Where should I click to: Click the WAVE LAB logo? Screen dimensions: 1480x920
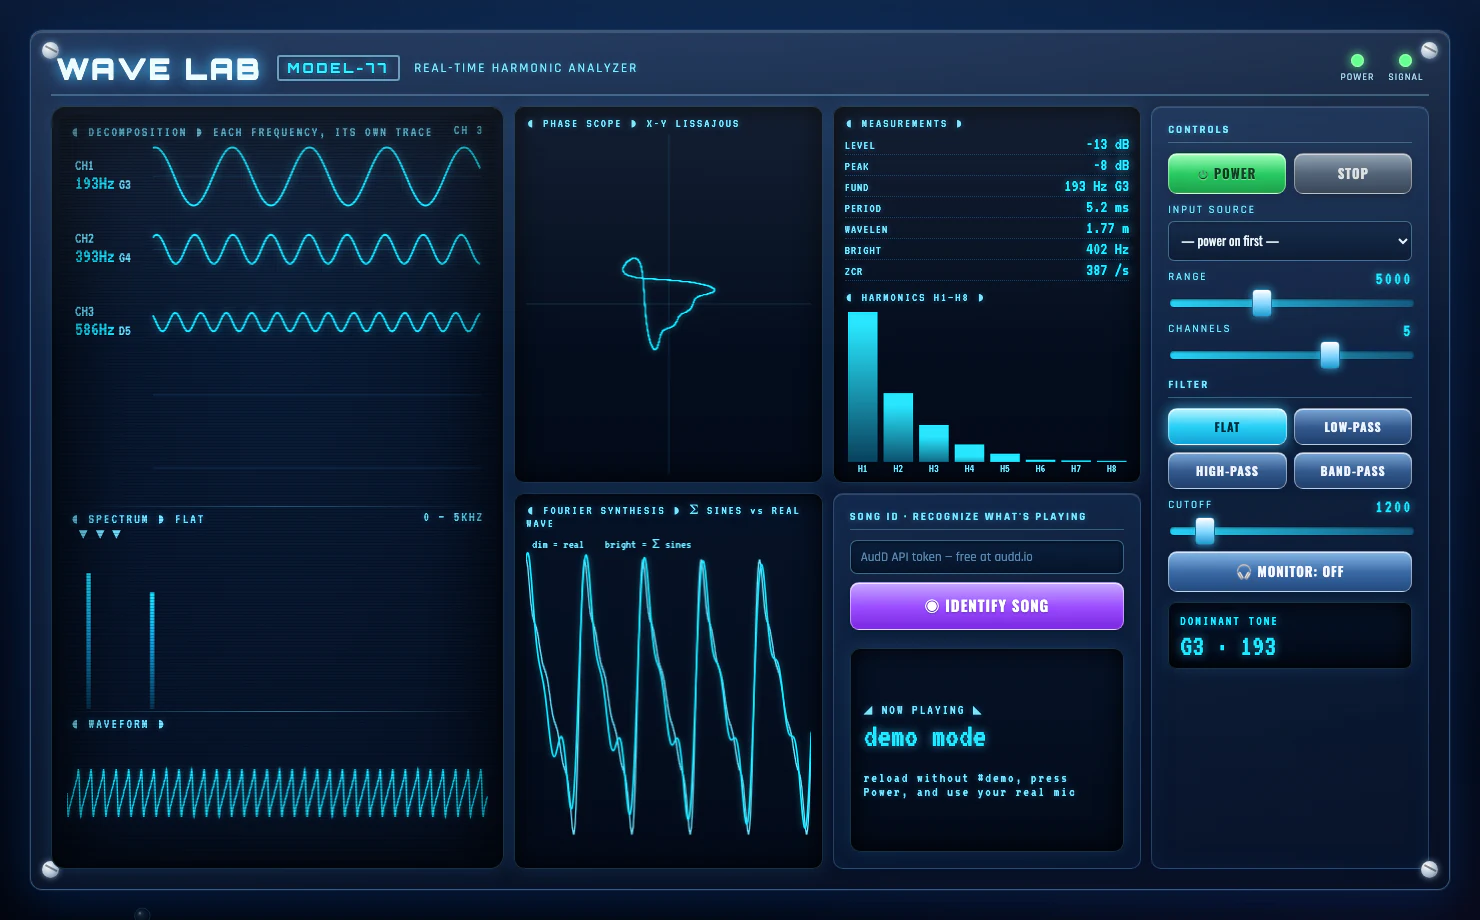point(158,69)
